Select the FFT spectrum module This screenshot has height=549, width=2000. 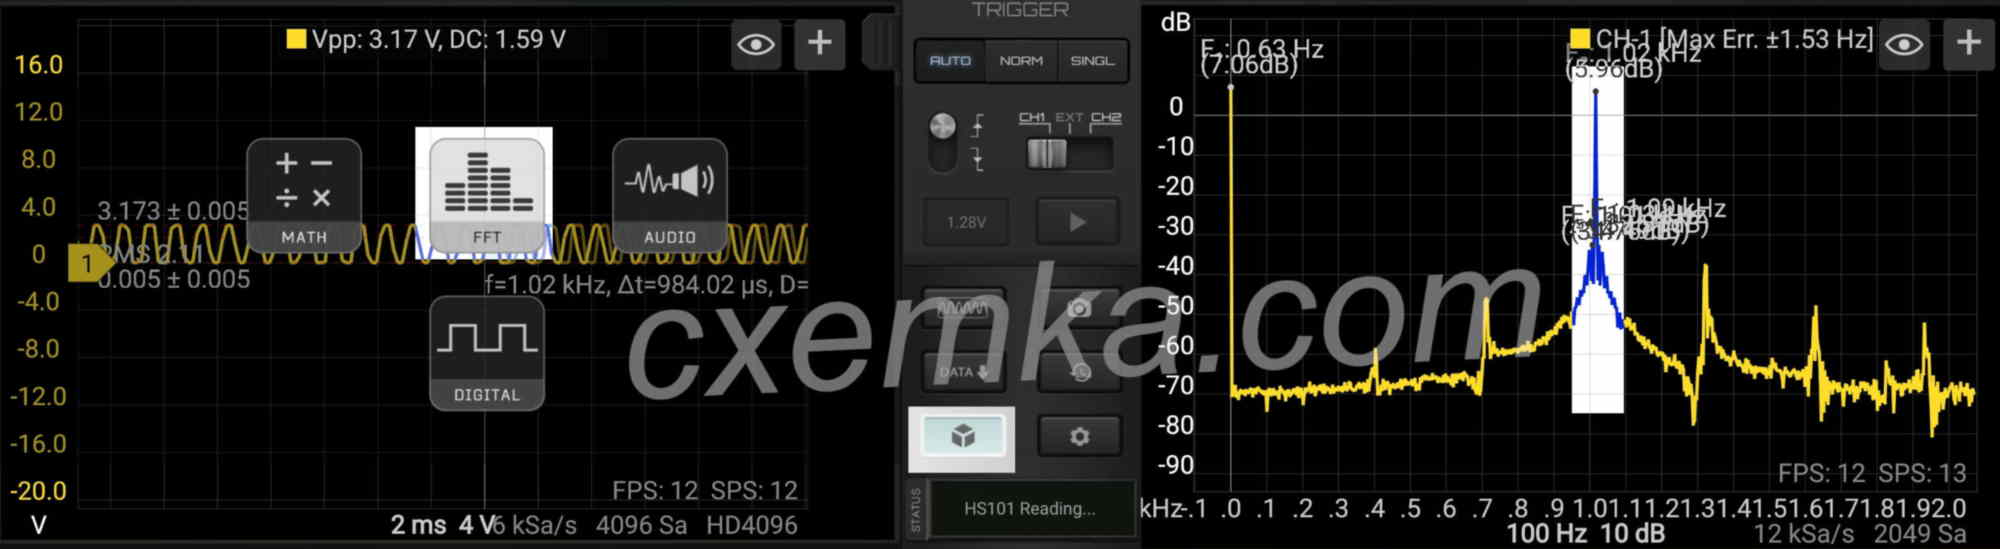coord(486,194)
